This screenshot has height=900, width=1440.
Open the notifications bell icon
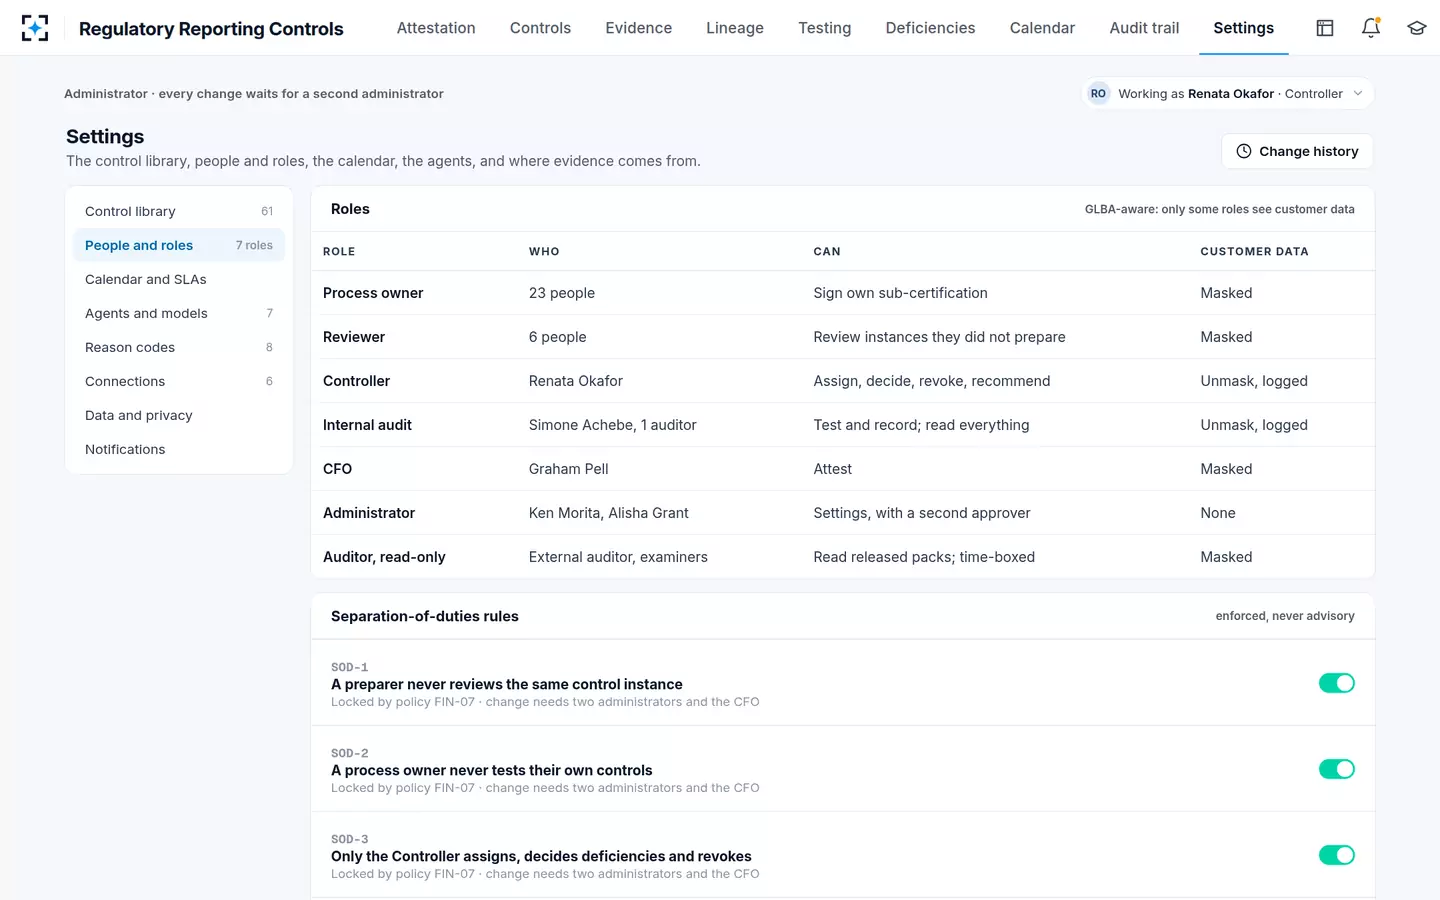(1371, 28)
